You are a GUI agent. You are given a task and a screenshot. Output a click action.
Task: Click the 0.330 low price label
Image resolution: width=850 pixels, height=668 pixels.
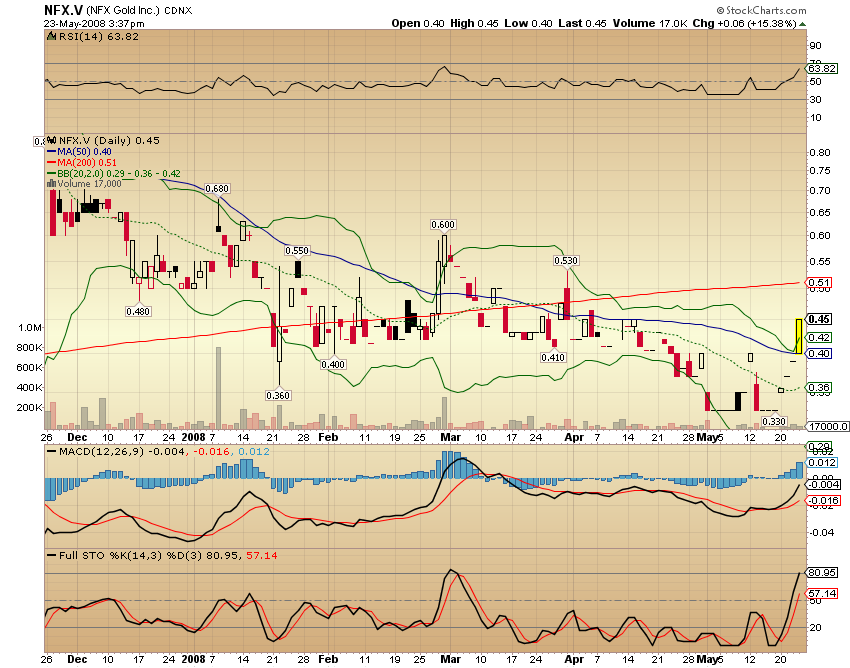(x=774, y=421)
